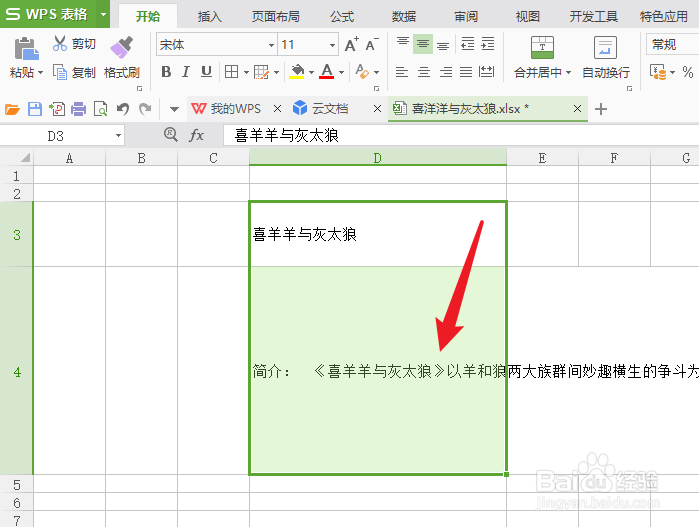
Task: Apply percent style format
Action: 688,72
